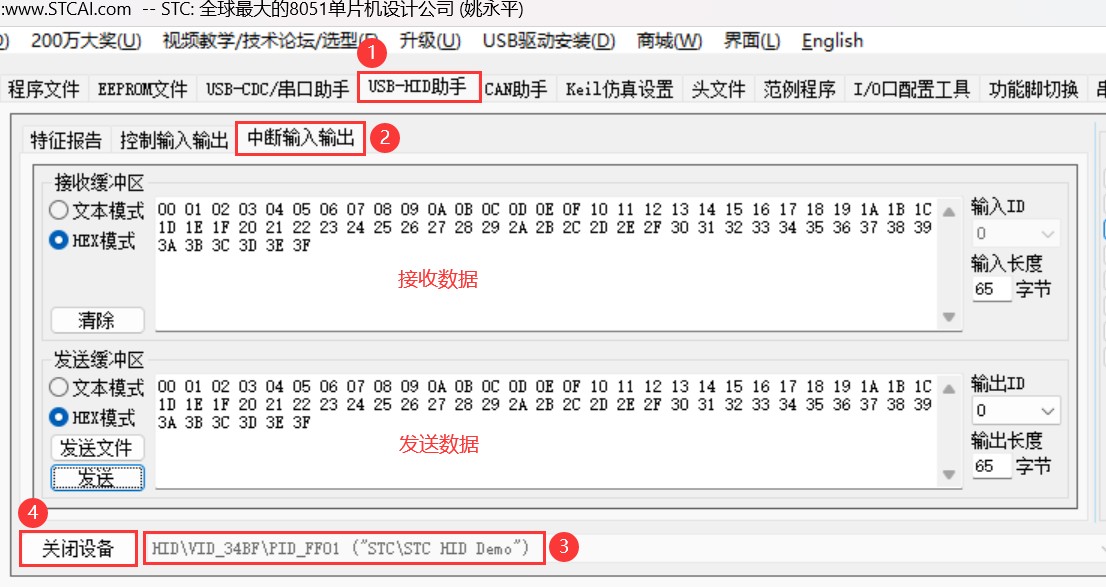
Task: Choose HEX模式 for the receive buffer
Action: [x=92, y=241]
